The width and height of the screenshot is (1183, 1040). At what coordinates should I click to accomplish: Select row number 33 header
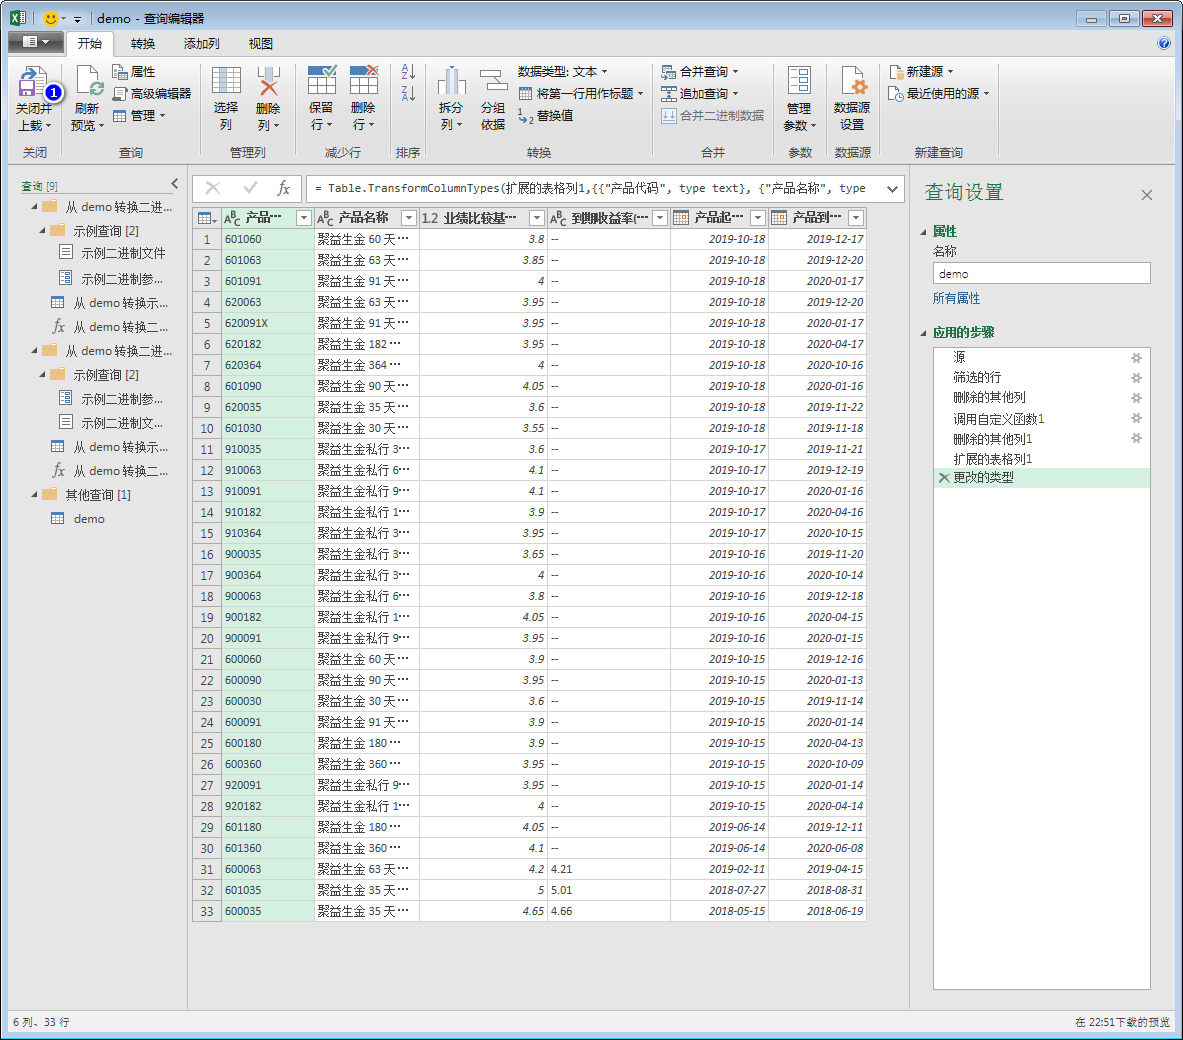coord(207,912)
